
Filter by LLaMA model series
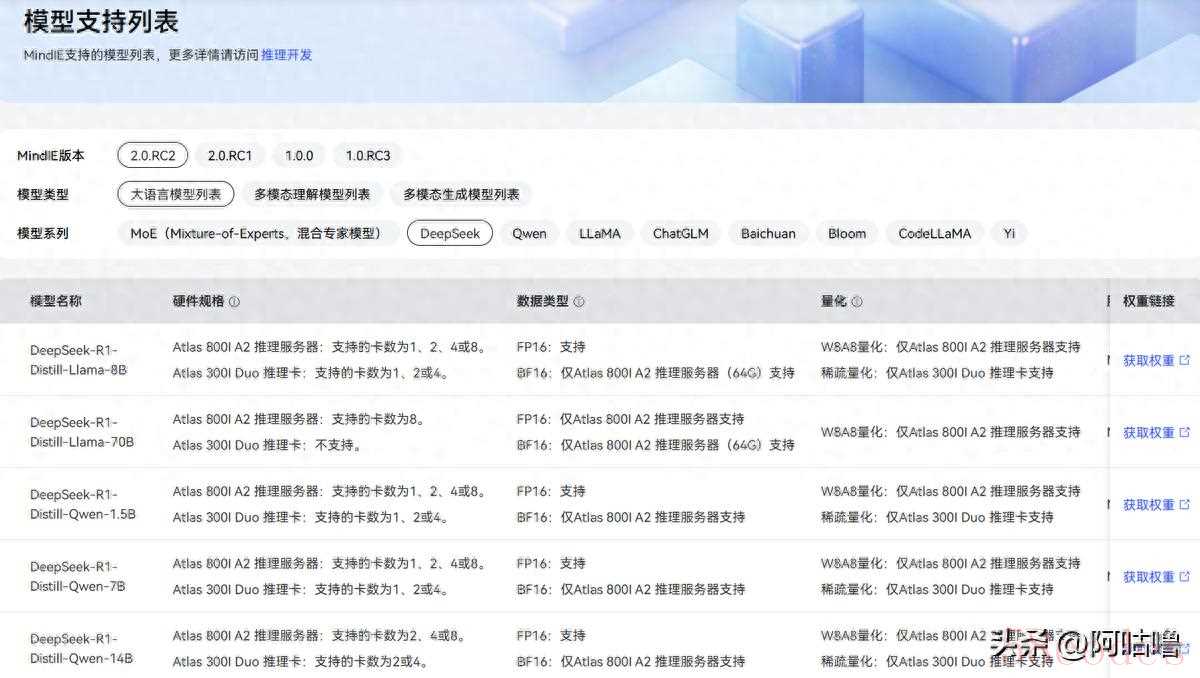[600, 233]
